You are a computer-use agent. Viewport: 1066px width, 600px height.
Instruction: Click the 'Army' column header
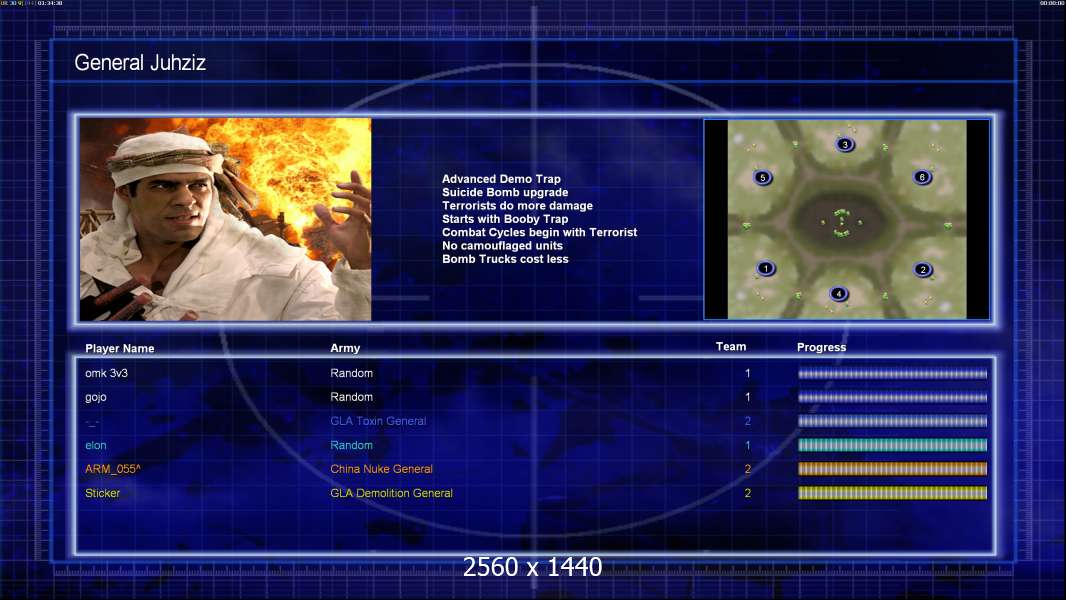(345, 348)
